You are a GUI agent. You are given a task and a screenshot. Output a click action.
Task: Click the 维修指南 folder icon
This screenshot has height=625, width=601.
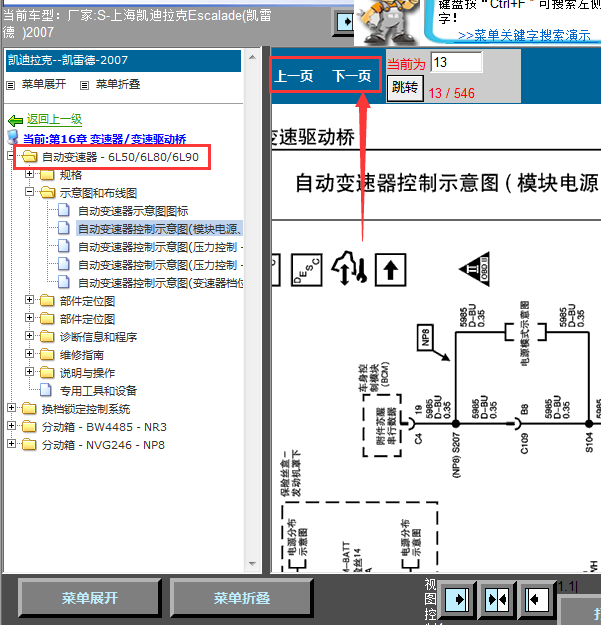pyautogui.click(x=47, y=355)
